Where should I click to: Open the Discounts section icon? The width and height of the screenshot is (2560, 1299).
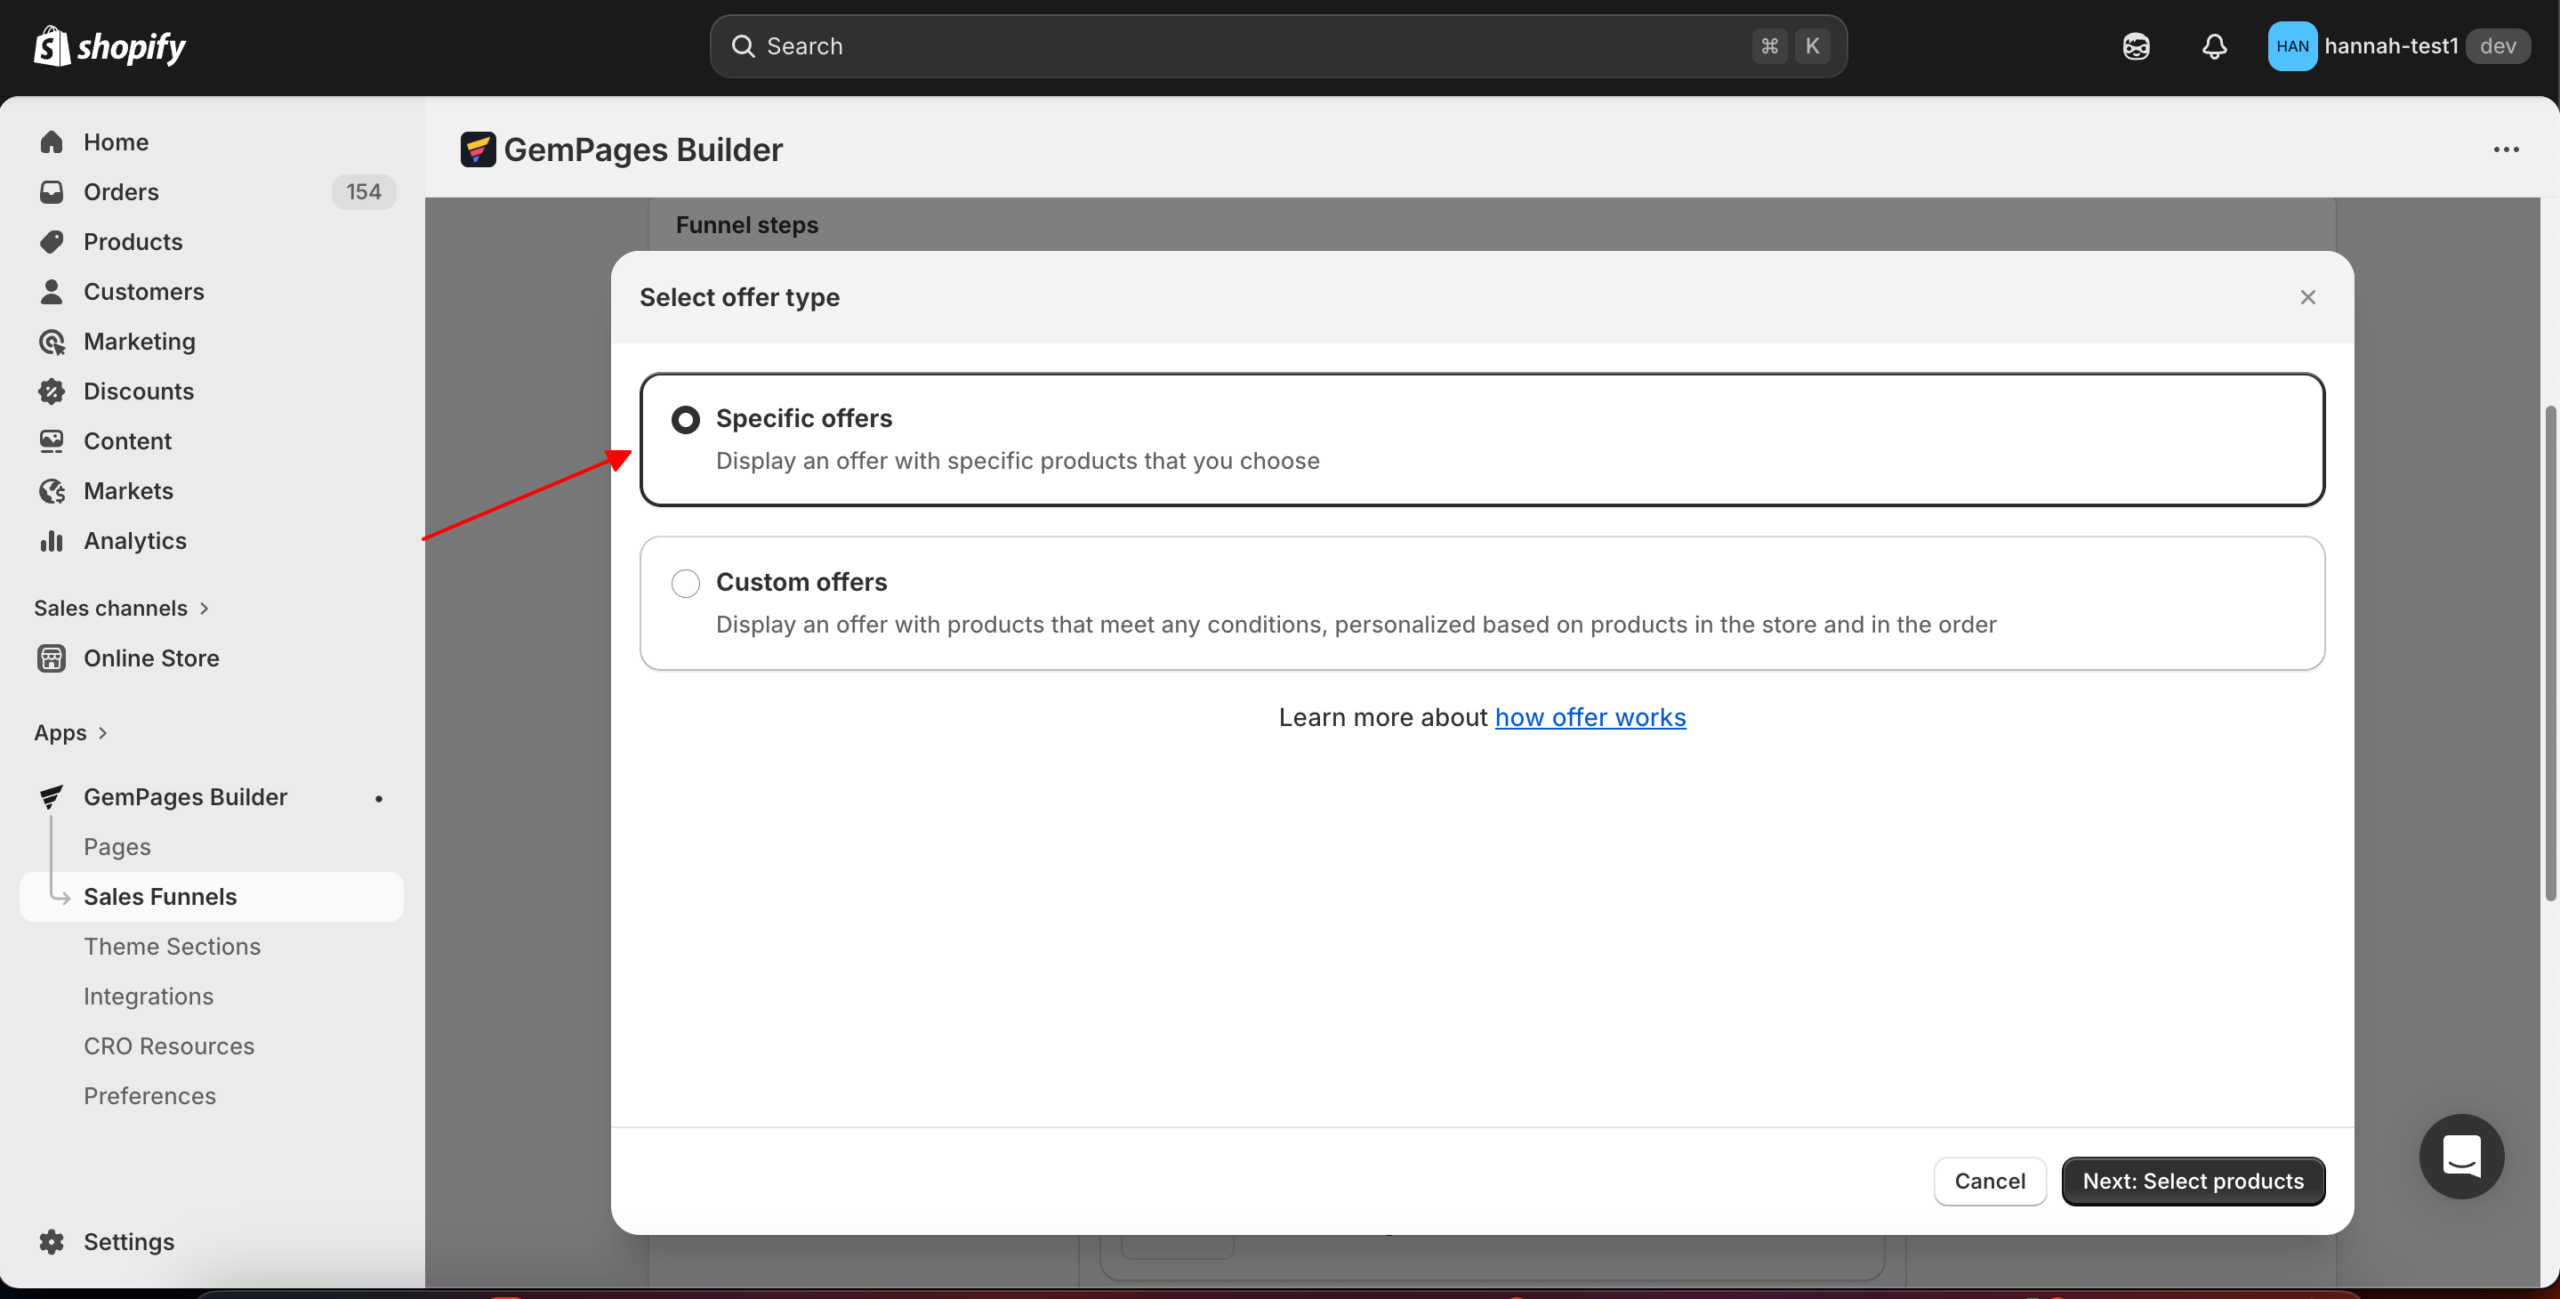click(52, 391)
